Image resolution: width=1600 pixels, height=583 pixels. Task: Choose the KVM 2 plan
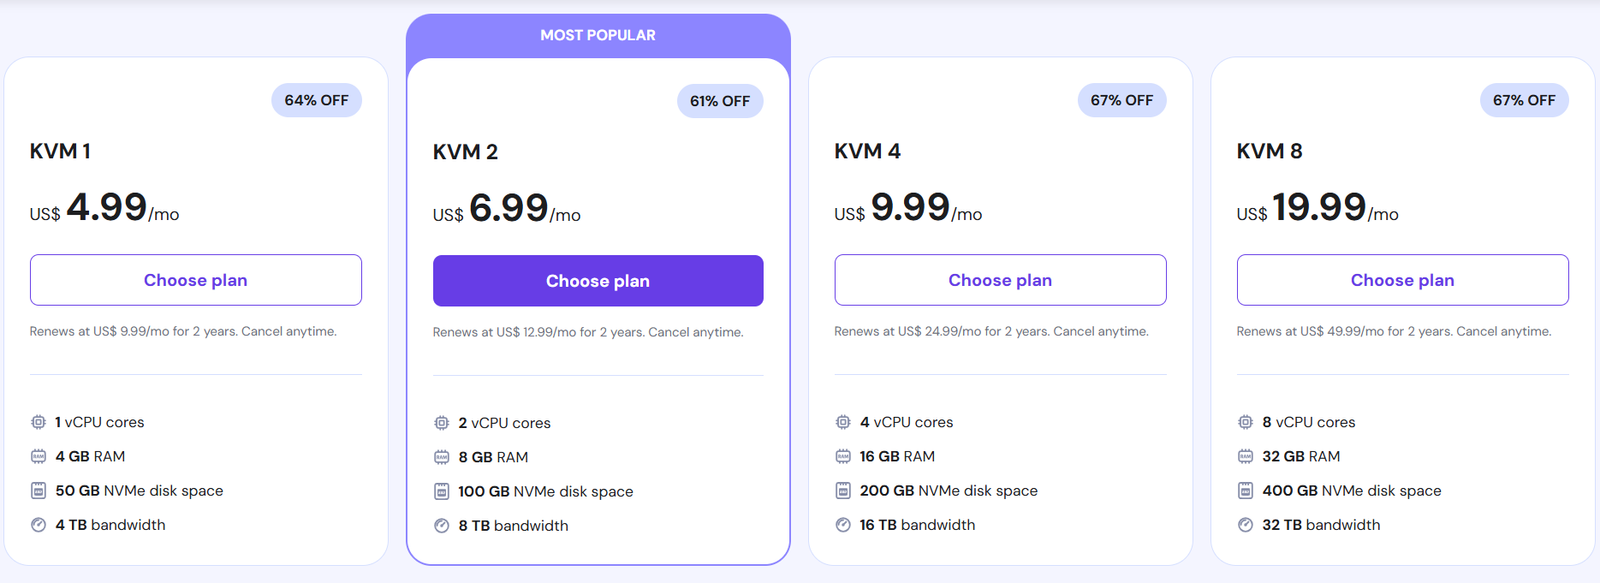(x=598, y=281)
